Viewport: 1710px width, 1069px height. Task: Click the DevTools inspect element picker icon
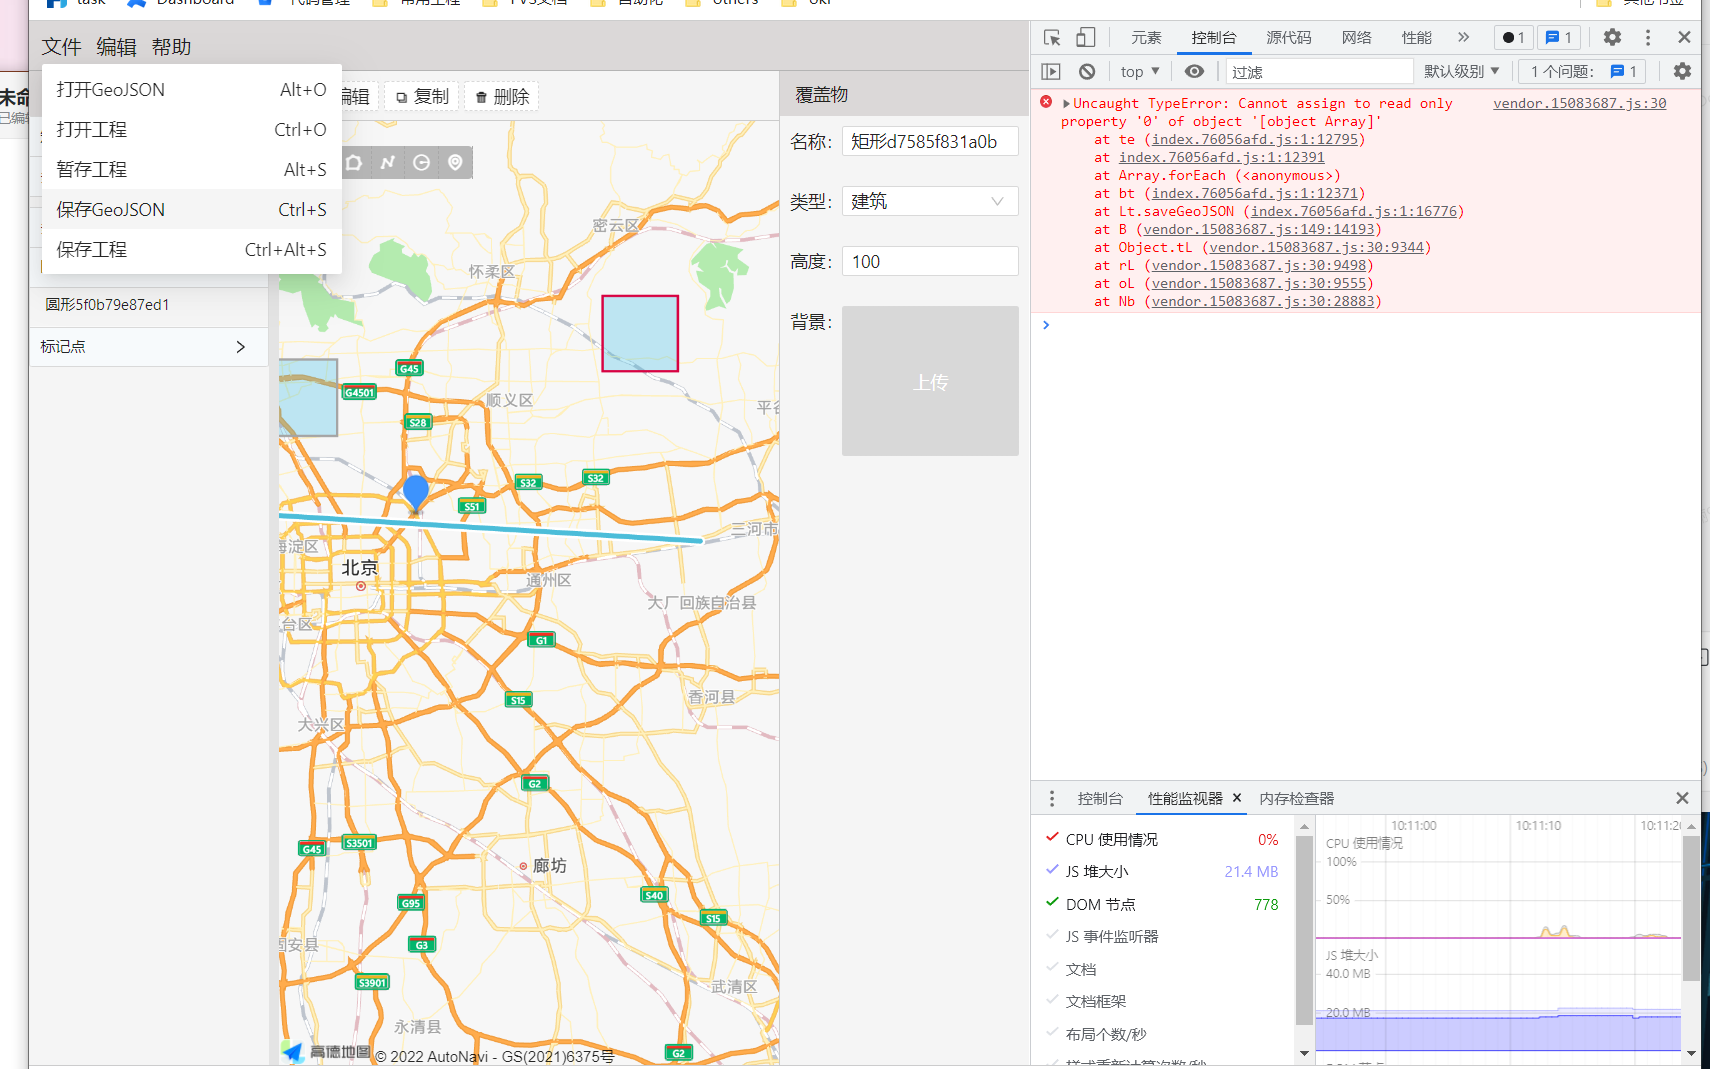1052,37
